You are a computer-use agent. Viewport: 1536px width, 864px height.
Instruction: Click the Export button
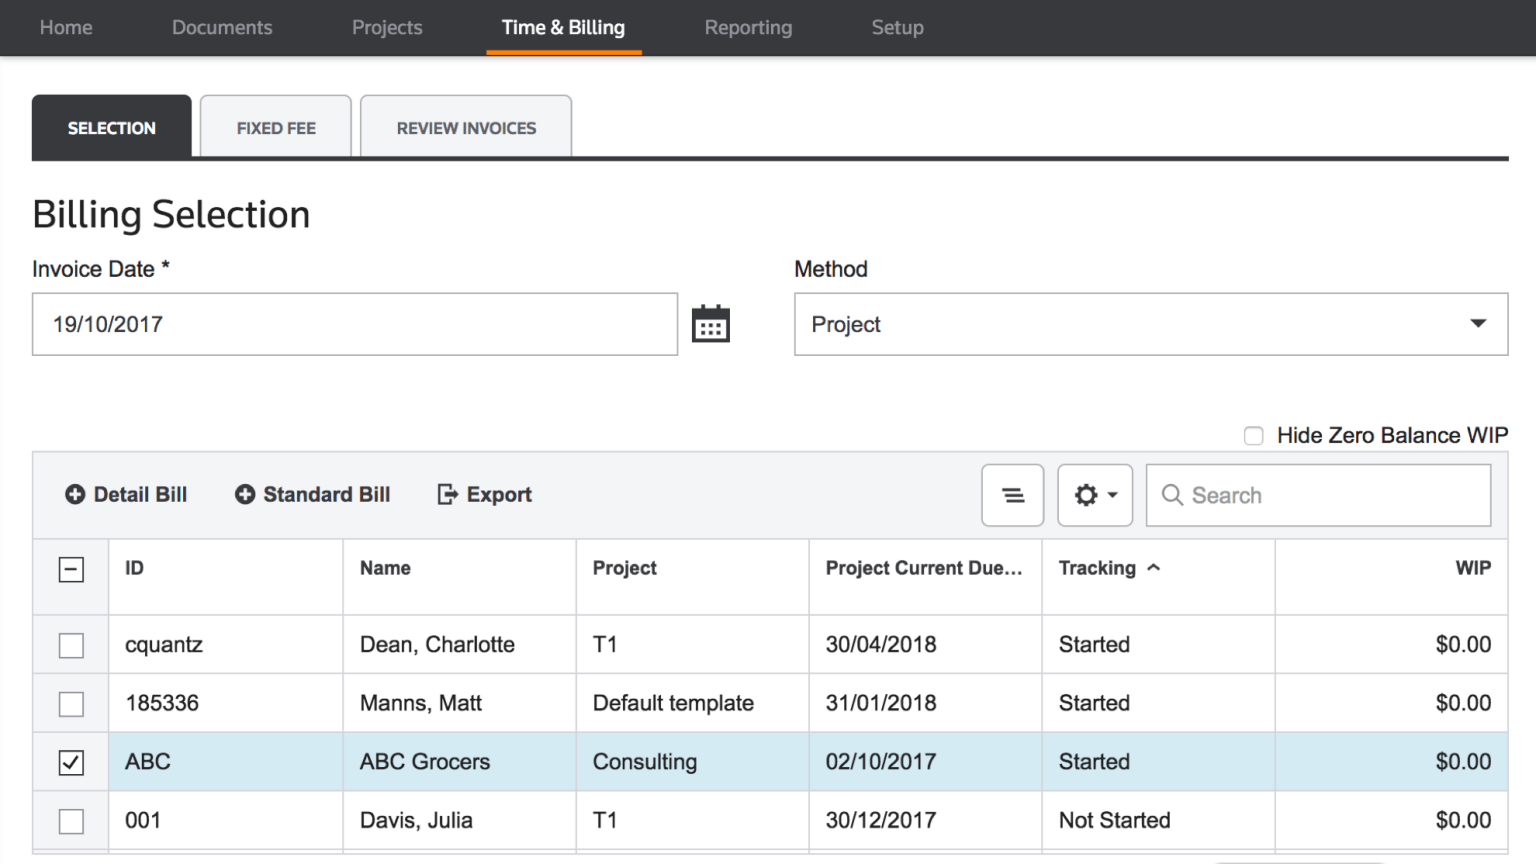[x=484, y=494]
